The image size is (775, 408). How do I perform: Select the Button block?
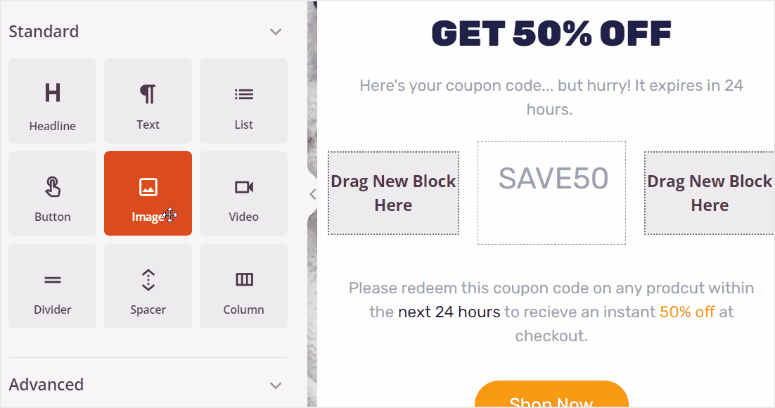[x=52, y=195]
